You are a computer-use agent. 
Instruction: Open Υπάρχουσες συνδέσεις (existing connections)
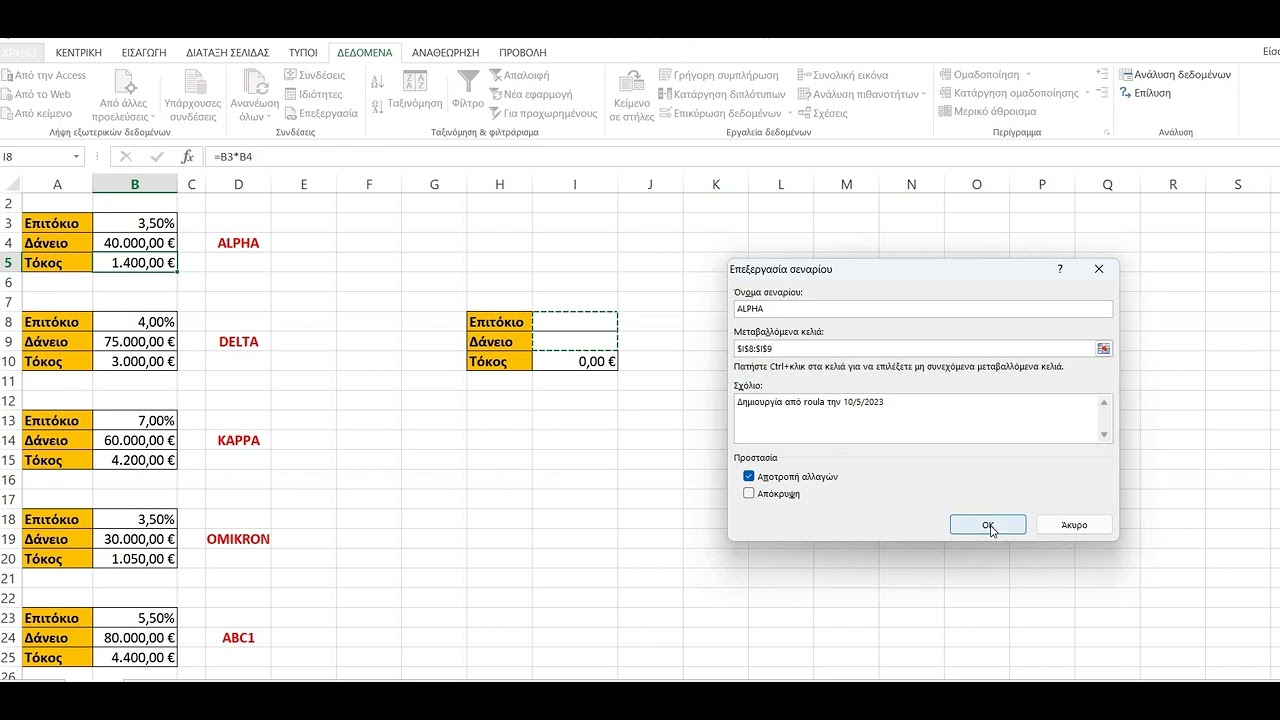pos(192,96)
